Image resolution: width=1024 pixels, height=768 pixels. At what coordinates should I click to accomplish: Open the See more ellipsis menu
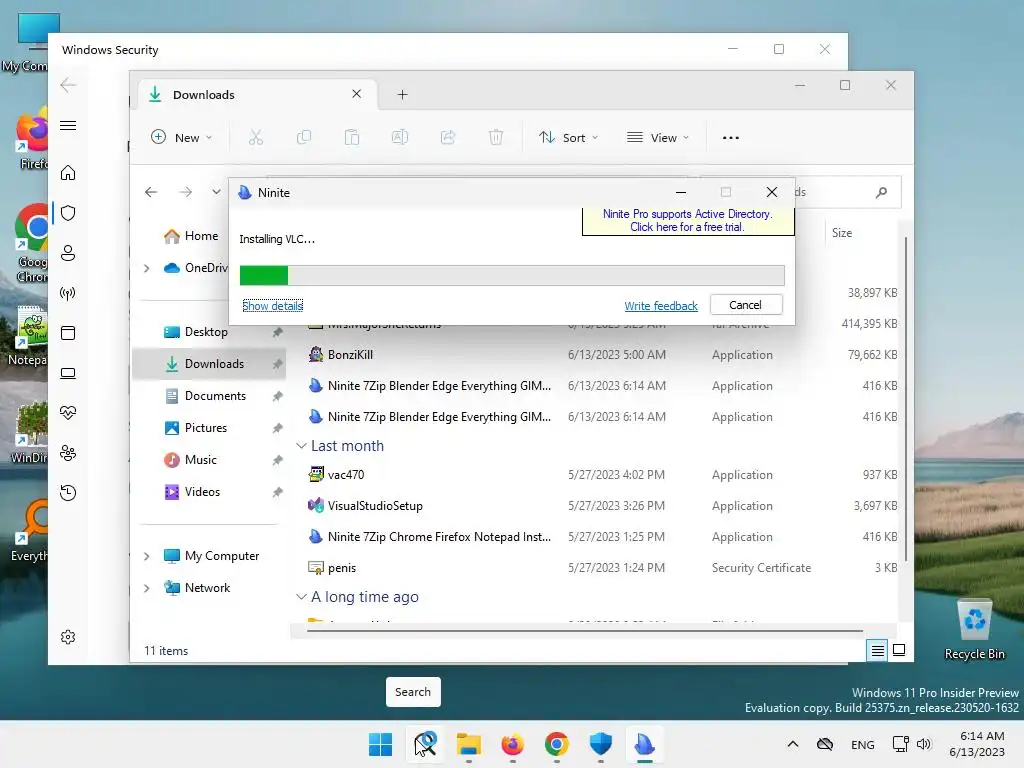pyautogui.click(x=731, y=138)
